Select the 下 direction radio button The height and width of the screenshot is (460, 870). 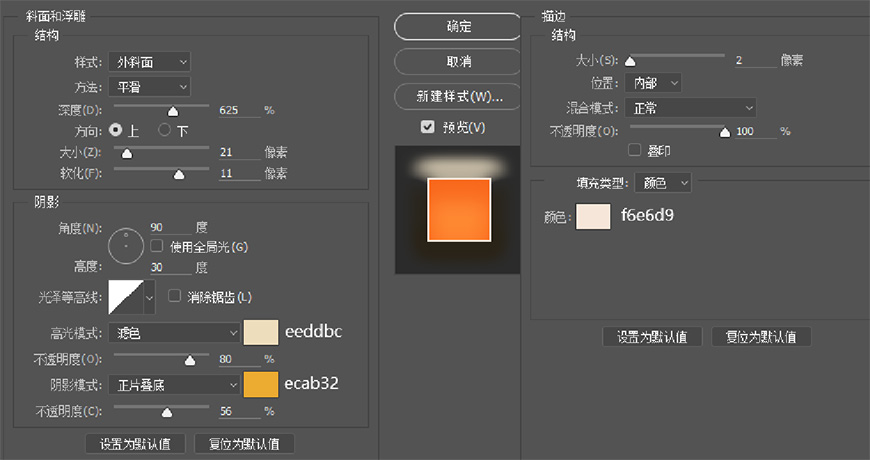[x=164, y=130]
